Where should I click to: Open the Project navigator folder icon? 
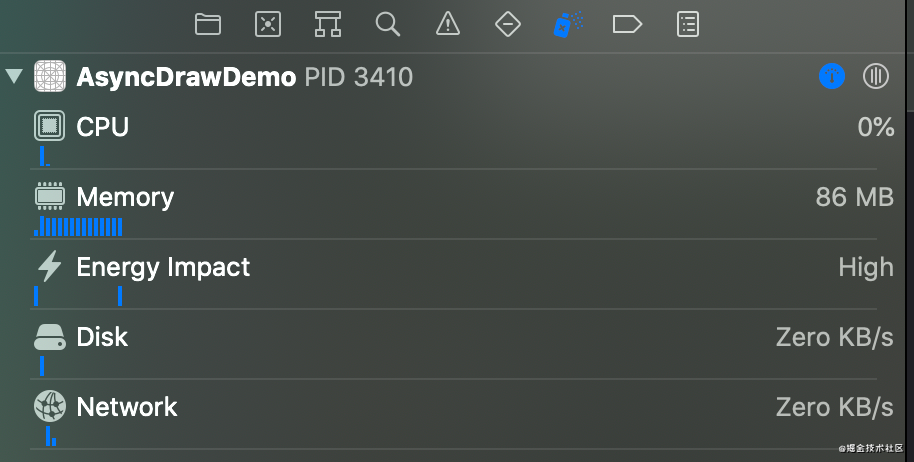pyautogui.click(x=208, y=24)
